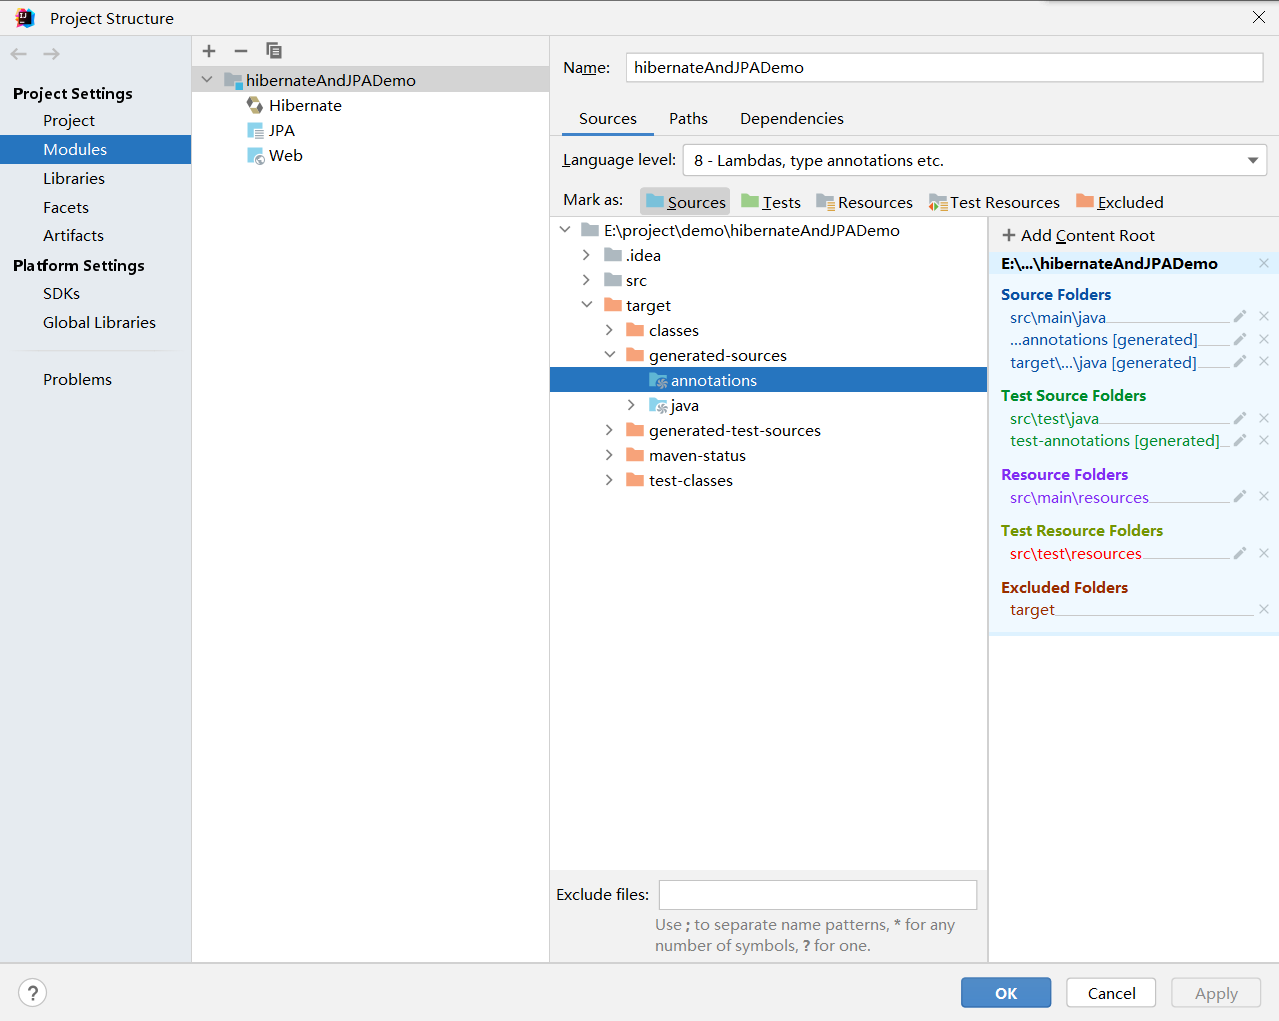Open Project settings in sidebar
This screenshot has width=1279, height=1021.
click(x=69, y=120)
